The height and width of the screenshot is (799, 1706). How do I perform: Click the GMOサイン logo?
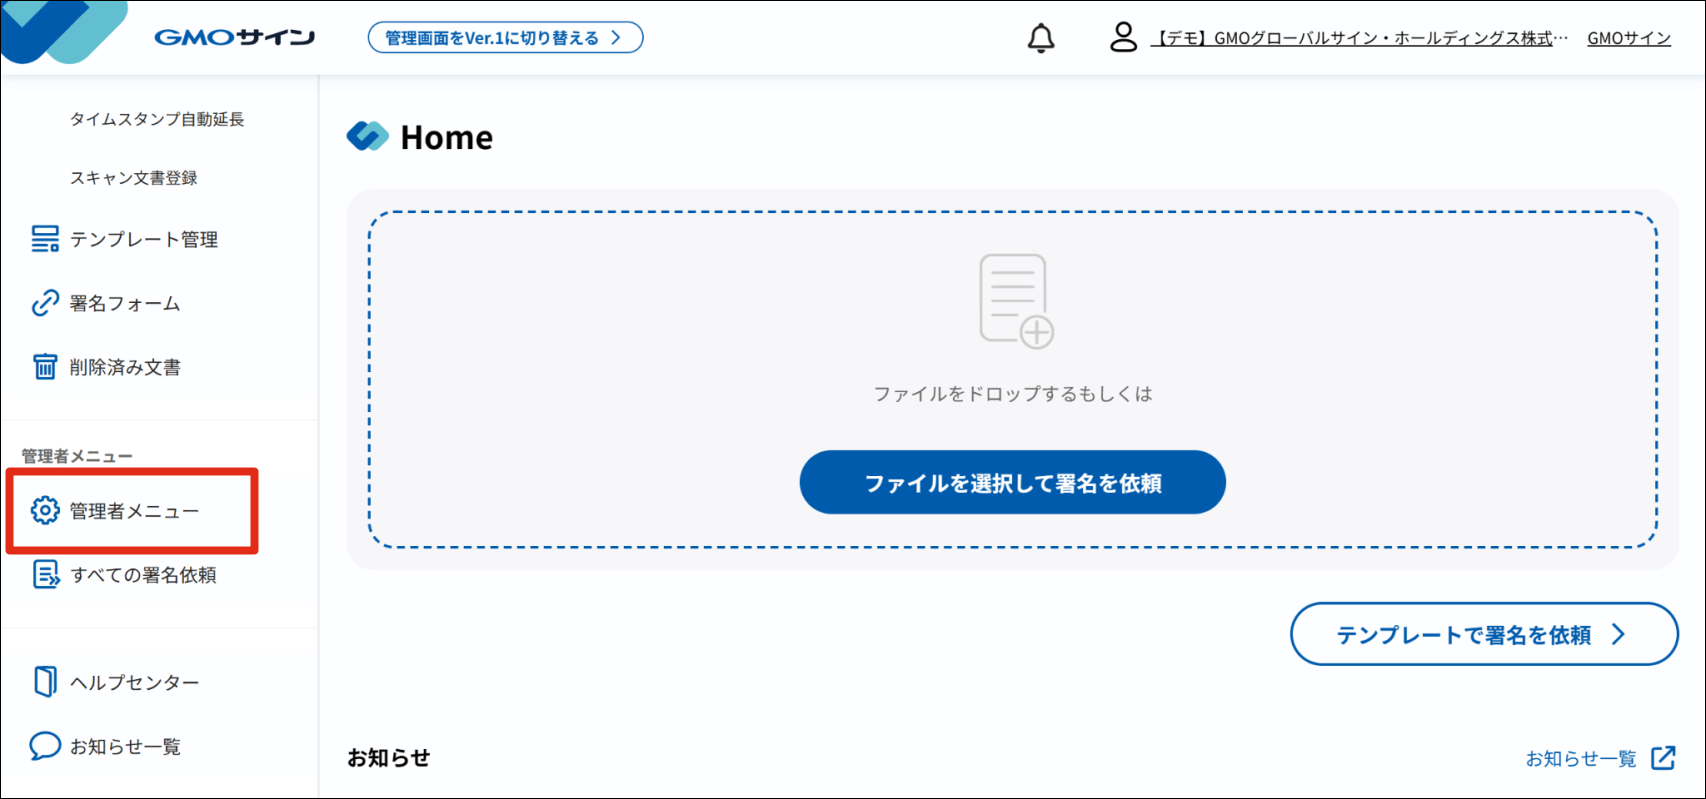coord(234,37)
